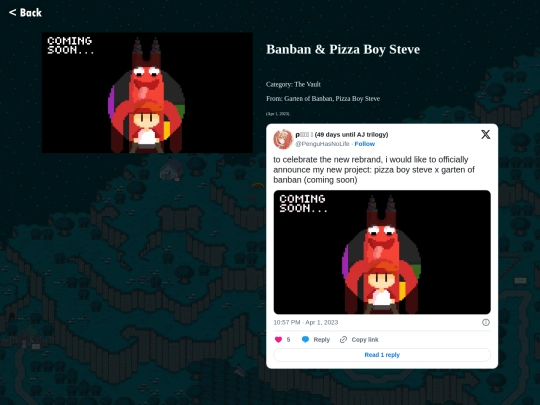
Task: Open the large Coming Soon preview image
Action: point(147,93)
